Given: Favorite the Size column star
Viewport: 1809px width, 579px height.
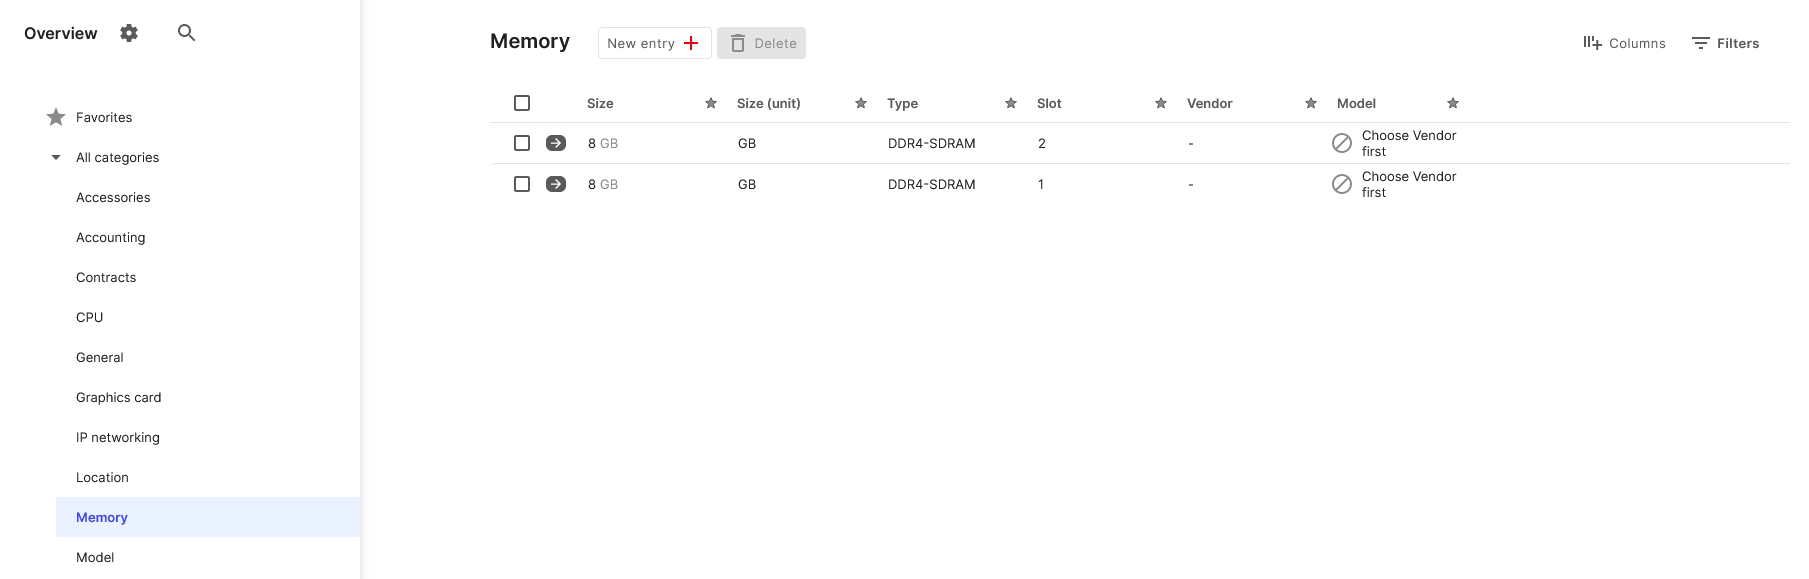Looking at the screenshot, I should click(x=711, y=103).
